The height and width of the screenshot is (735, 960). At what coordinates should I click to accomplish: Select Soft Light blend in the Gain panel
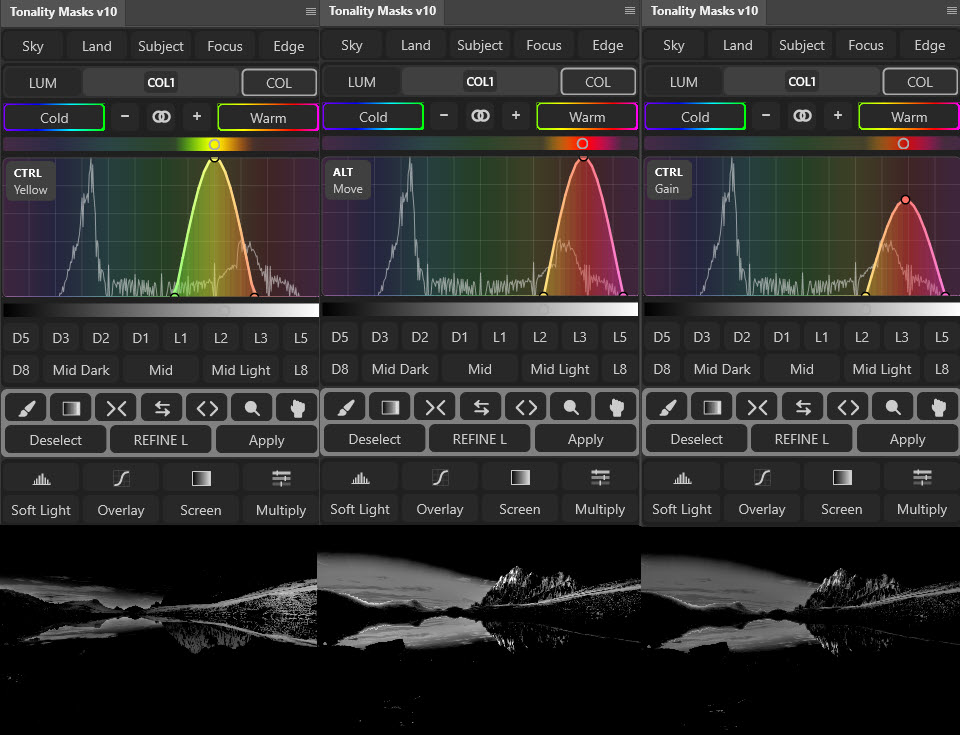(x=682, y=509)
